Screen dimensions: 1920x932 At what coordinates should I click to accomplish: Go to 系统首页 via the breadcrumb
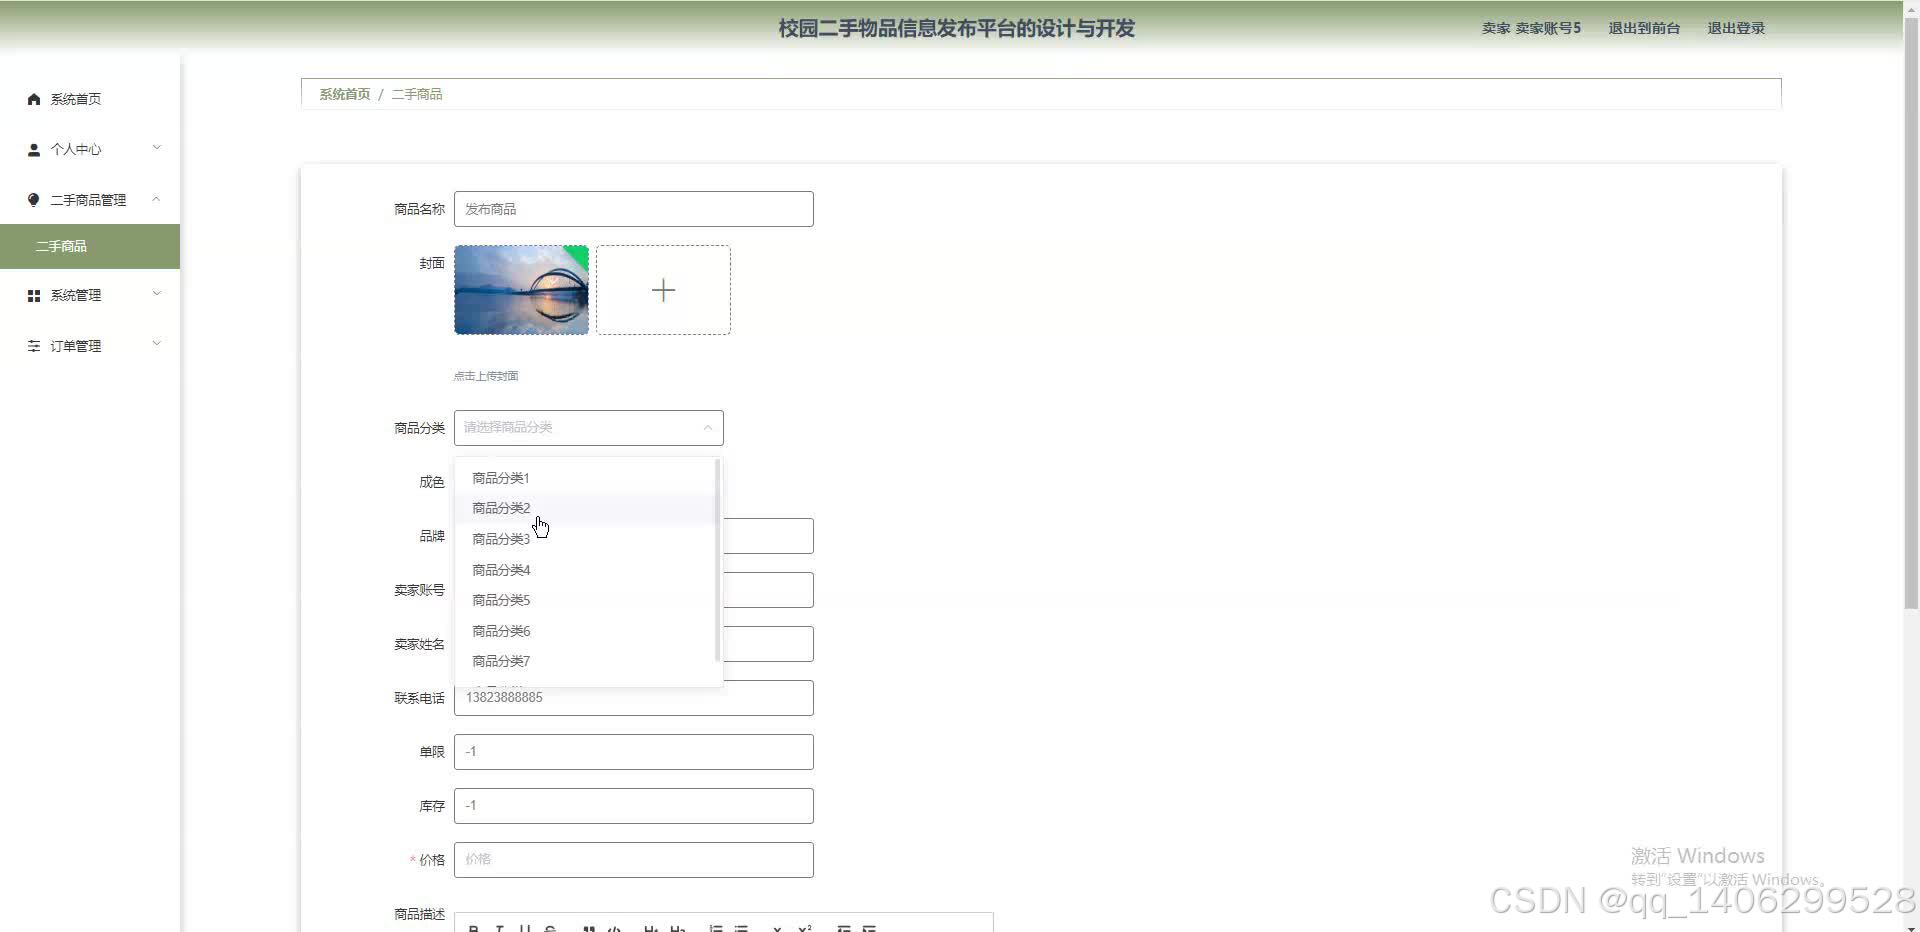point(345,94)
